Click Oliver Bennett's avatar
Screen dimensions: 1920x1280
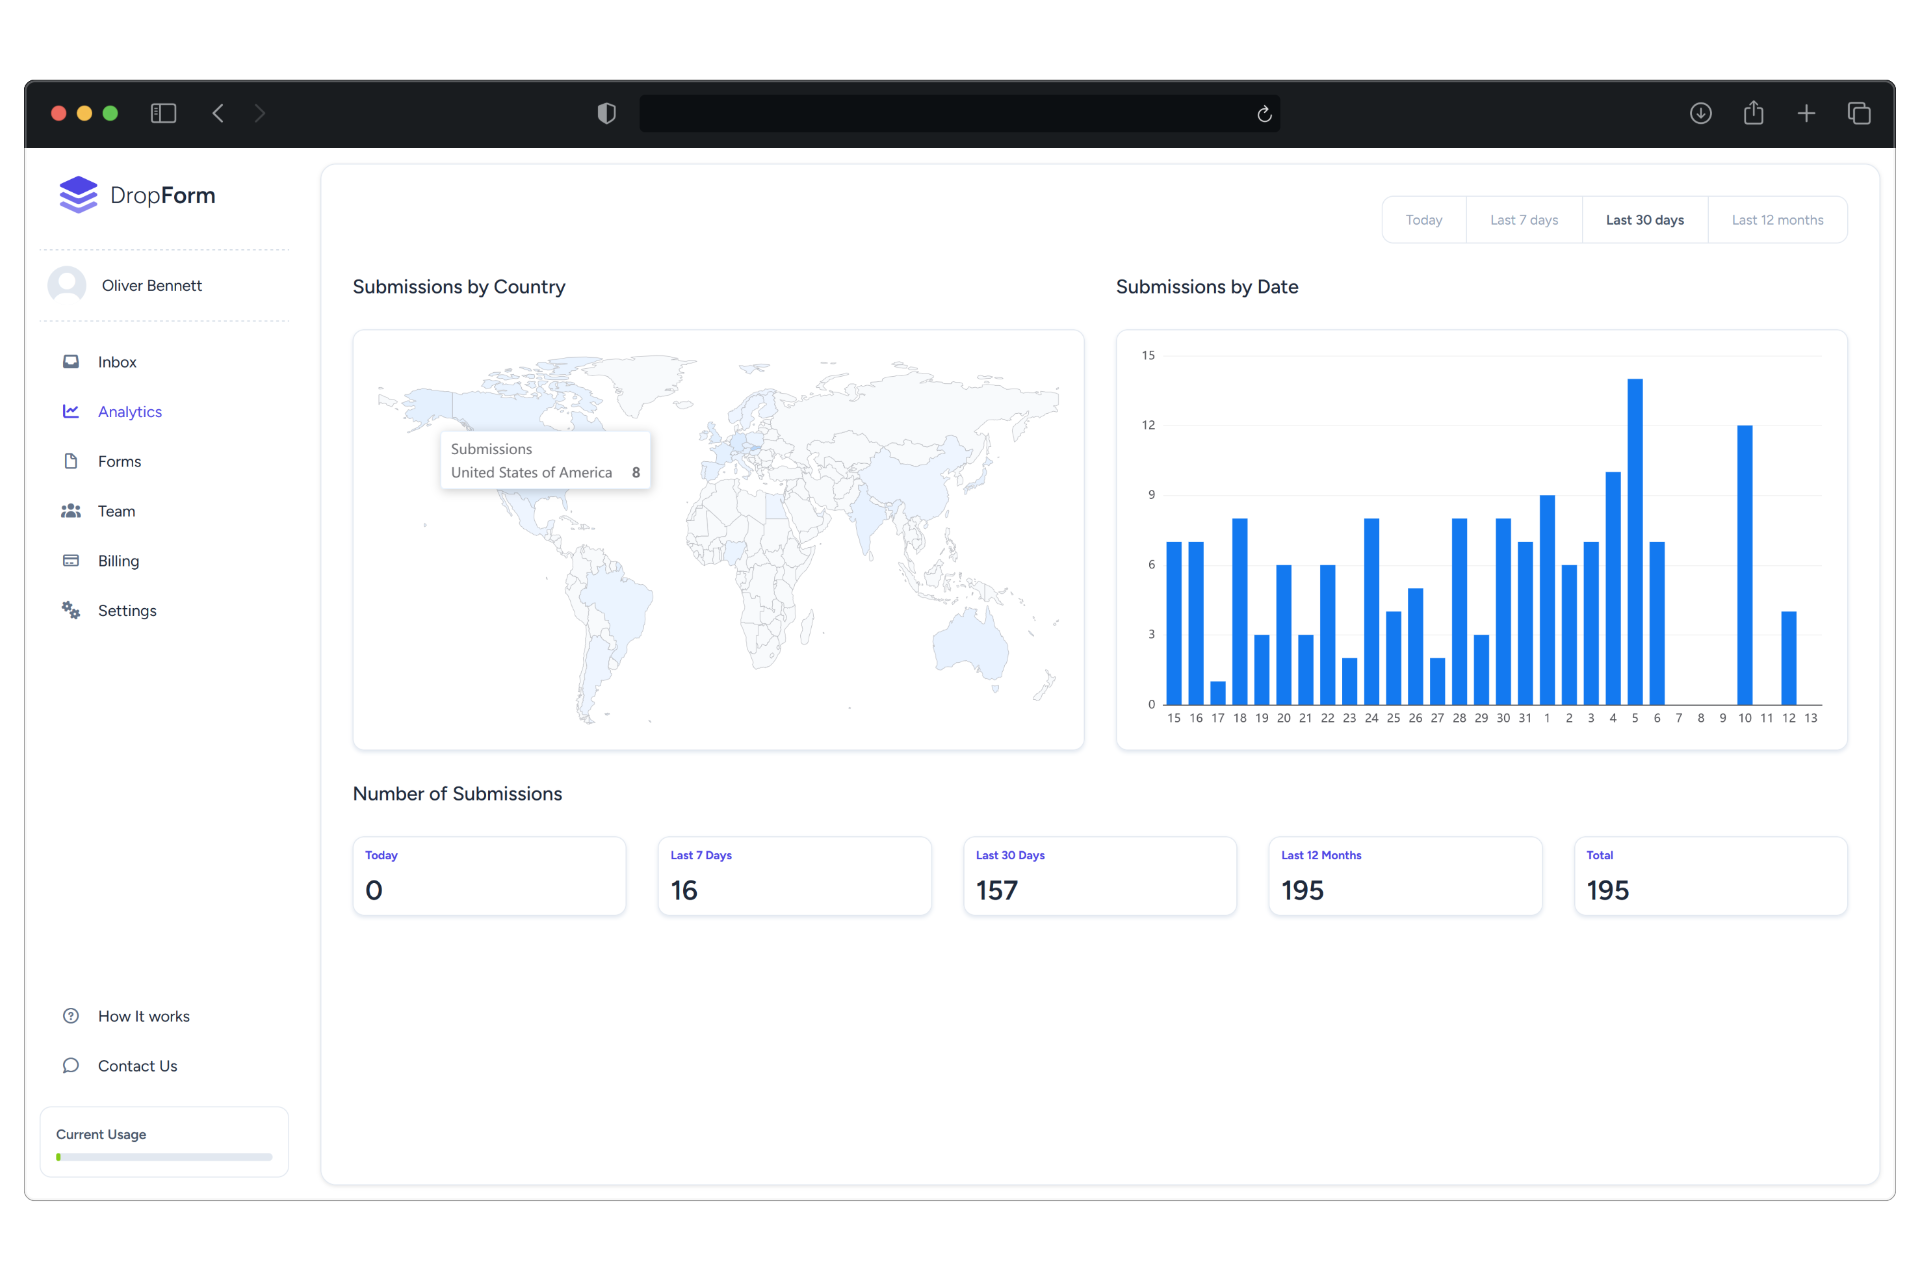coord(66,285)
